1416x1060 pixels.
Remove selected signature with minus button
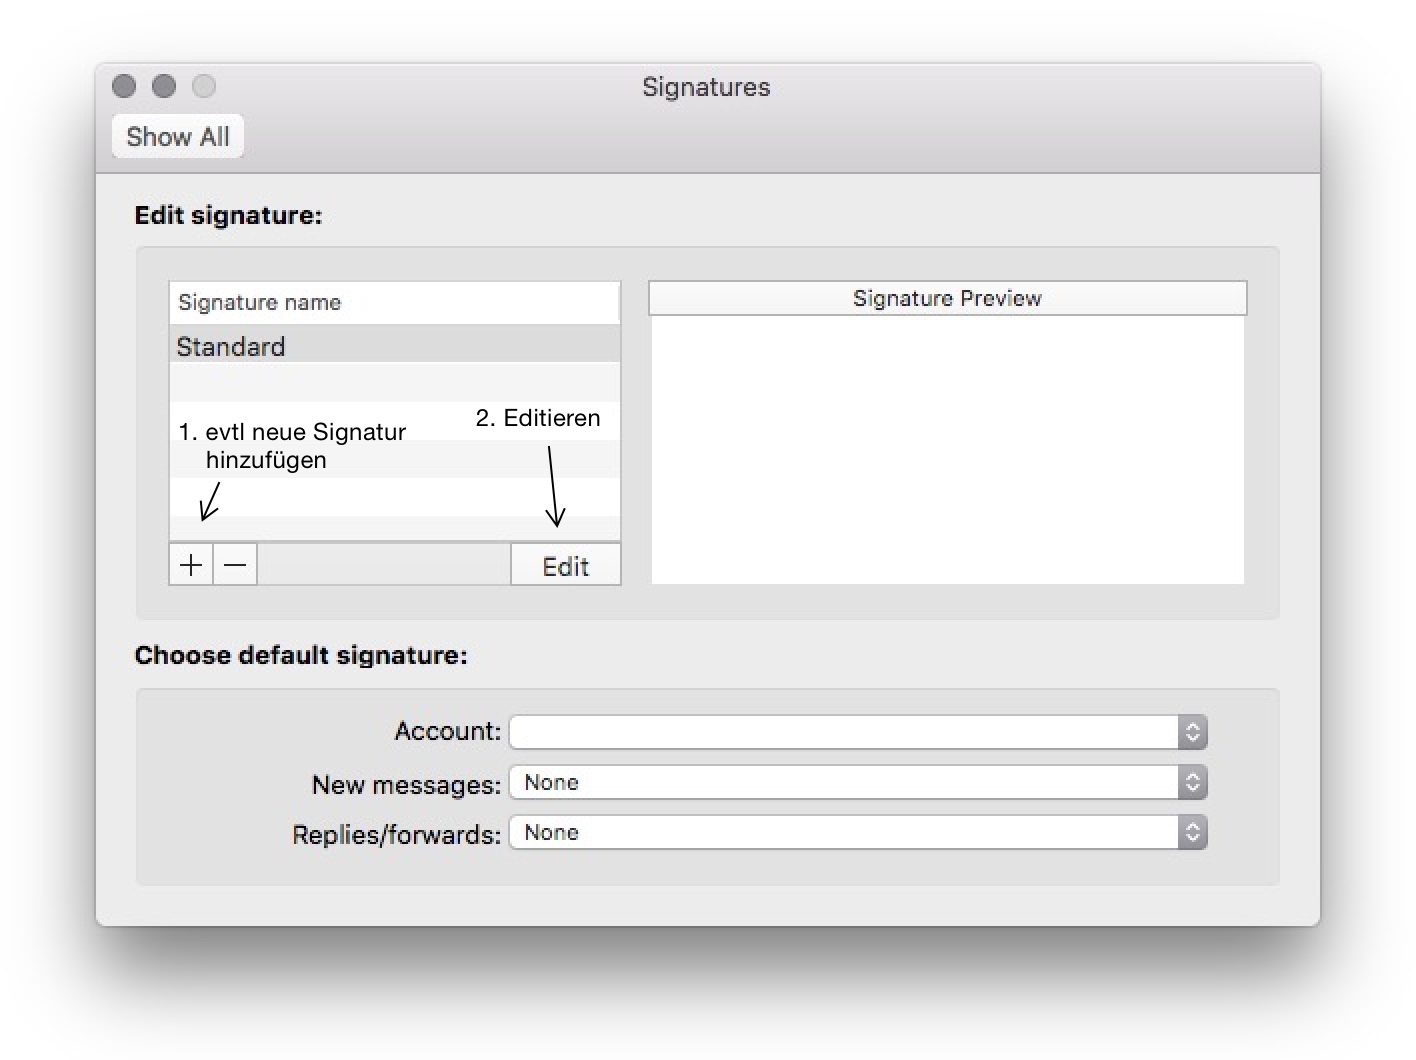(x=235, y=565)
